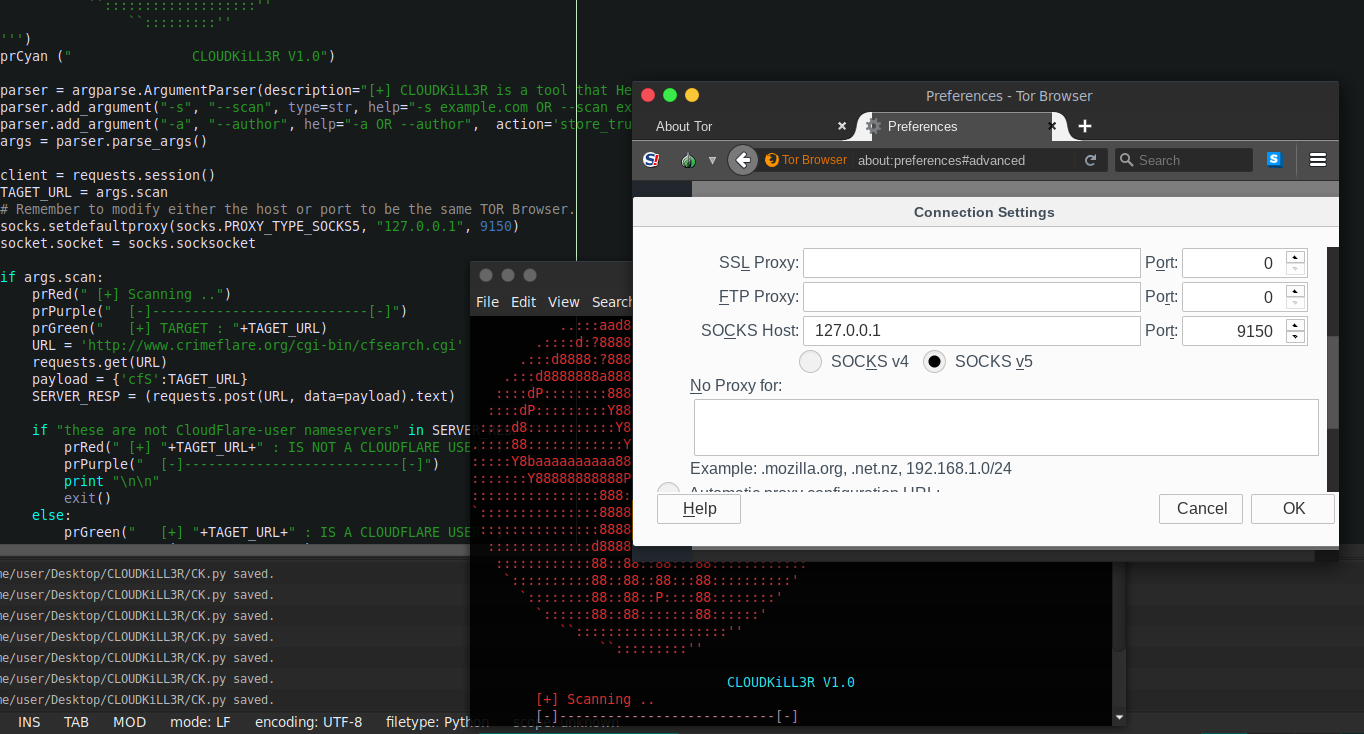Open the File menu in the terminal window
This screenshot has height=734, width=1364.
[x=487, y=302]
